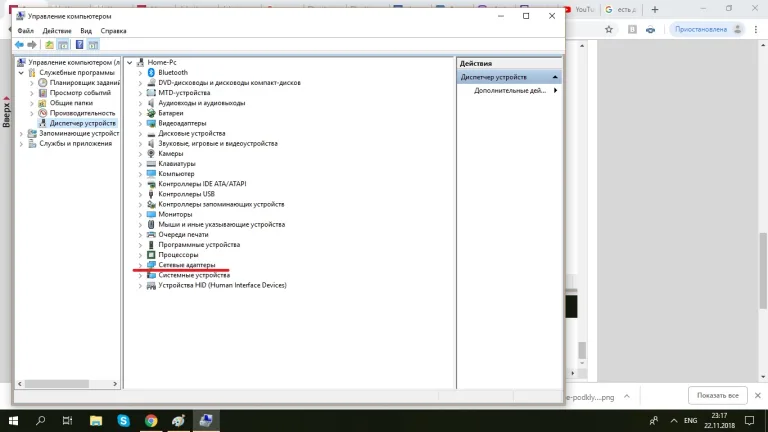Viewport: 768px width, 432px height.
Task: Click Chrome's bookmark star icon
Action: 609,29
